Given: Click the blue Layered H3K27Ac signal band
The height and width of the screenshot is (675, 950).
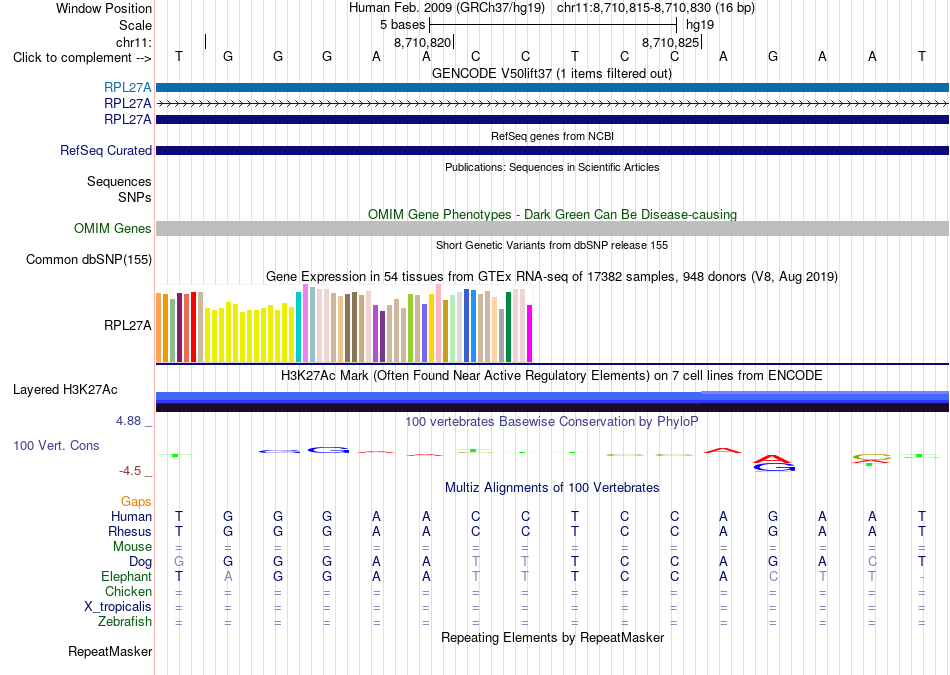Looking at the screenshot, I should (x=552, y=397).
